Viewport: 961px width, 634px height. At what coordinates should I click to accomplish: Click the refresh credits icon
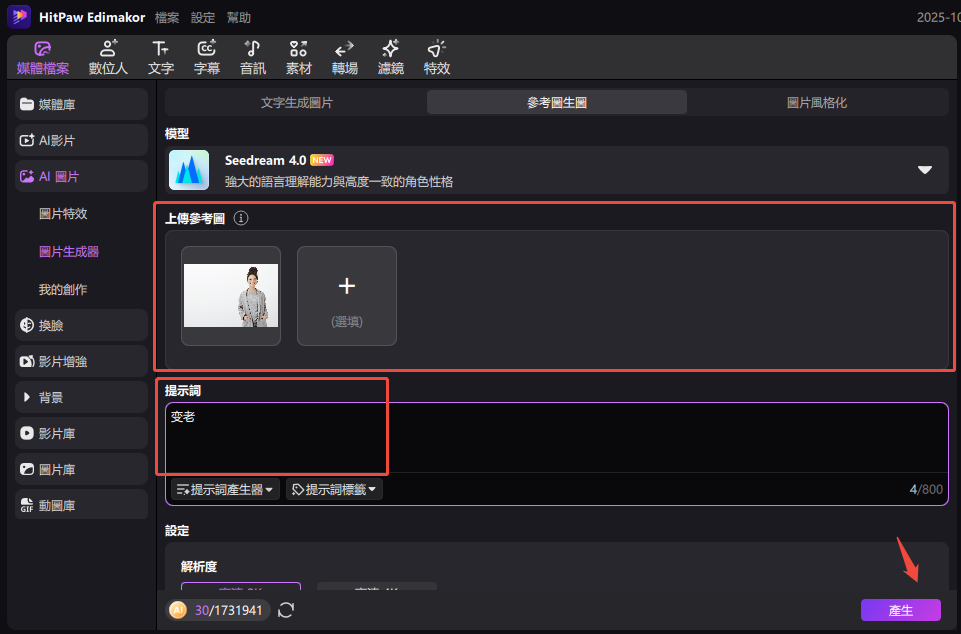click(286, 610)
